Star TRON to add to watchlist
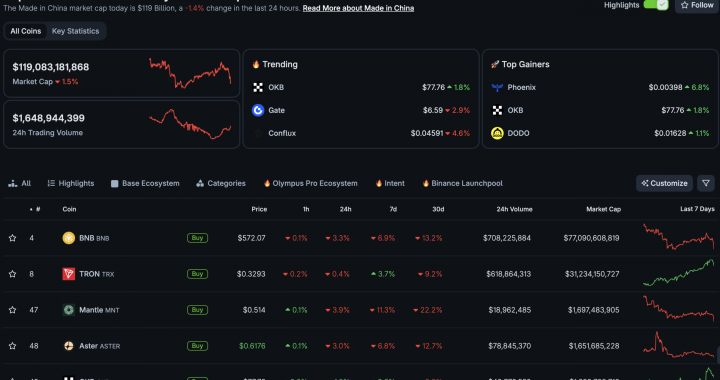 (12, 274)
